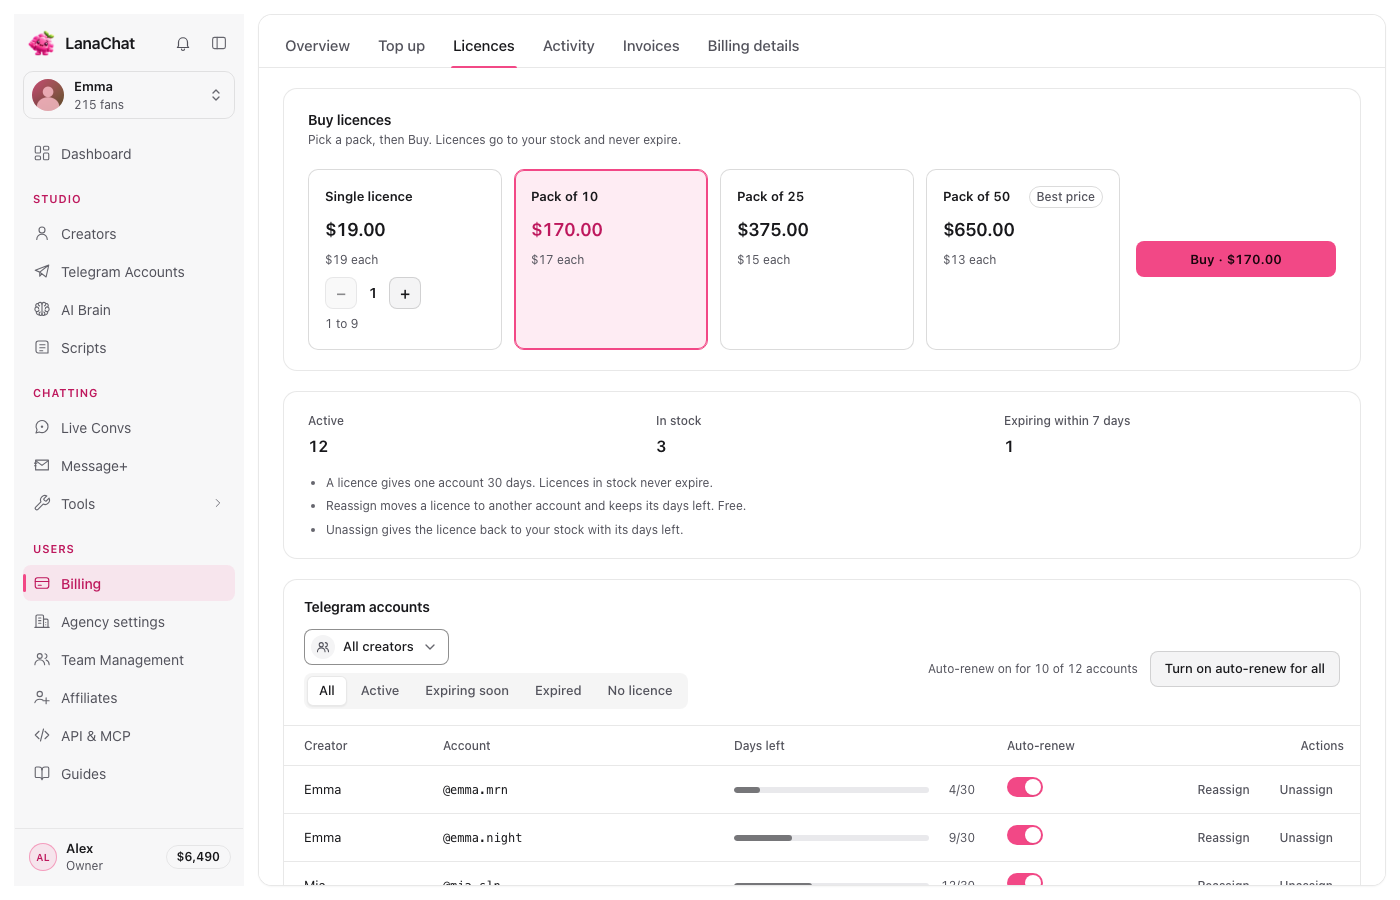This screenshot has width=1400, height=900.
Task: Switch to the Overview tab
Action: pyautogui.click(x=317, y=46)
